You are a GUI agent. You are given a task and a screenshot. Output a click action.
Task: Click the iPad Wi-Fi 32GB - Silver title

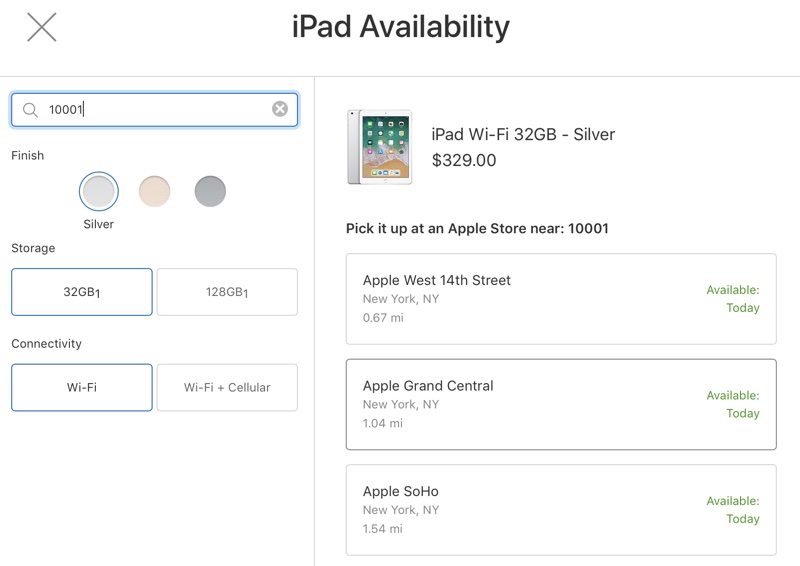[523, 134]
